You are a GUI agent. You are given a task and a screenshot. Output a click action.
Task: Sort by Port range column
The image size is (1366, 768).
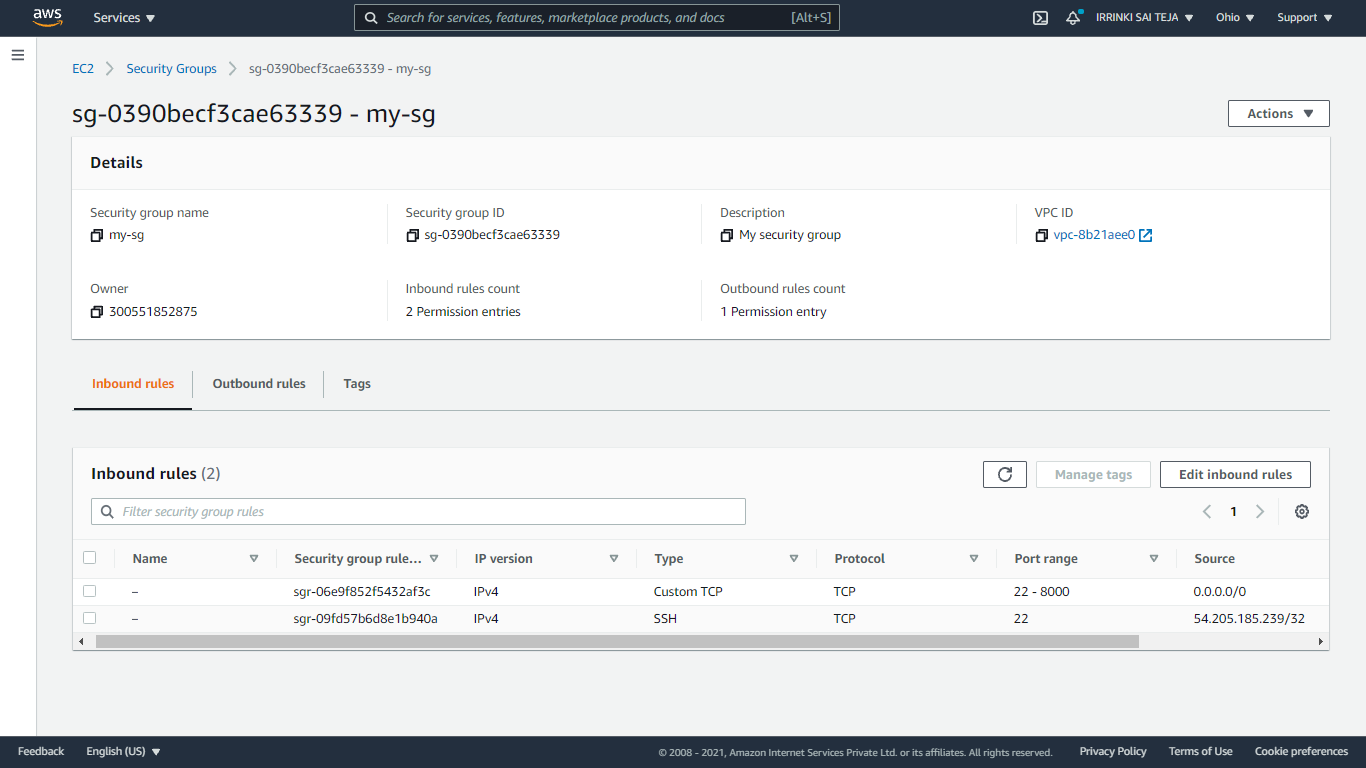1154,559
